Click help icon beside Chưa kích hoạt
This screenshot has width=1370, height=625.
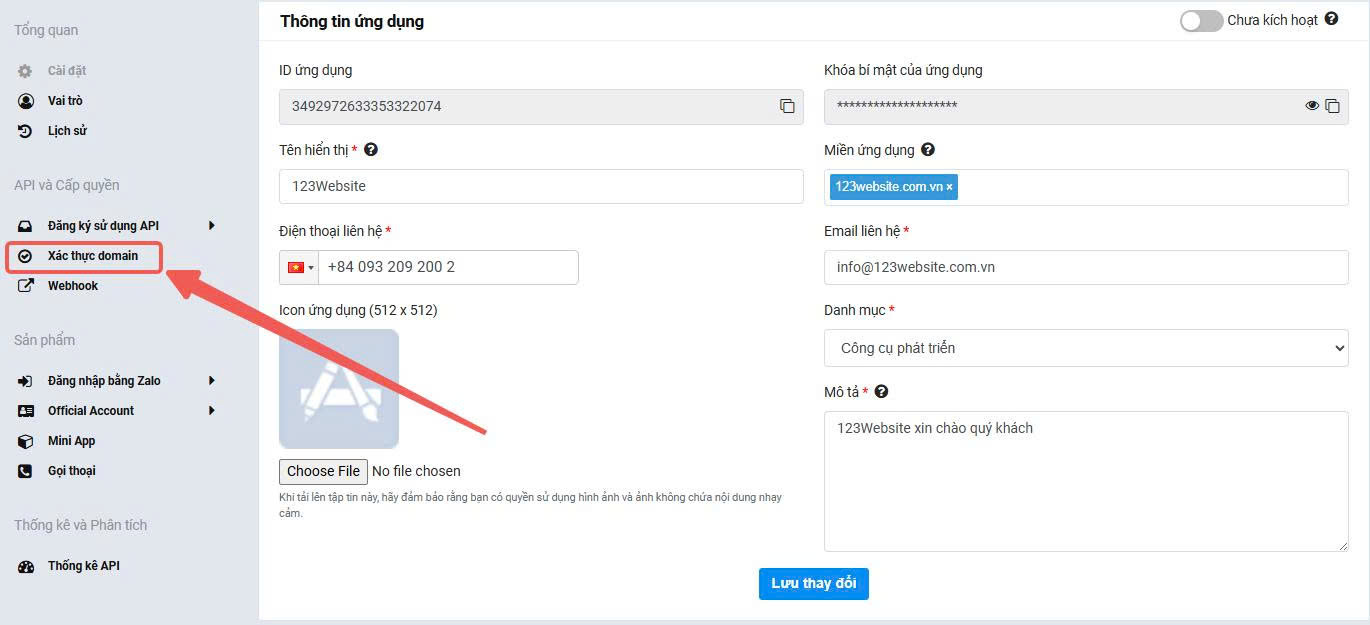(1331, 19)
